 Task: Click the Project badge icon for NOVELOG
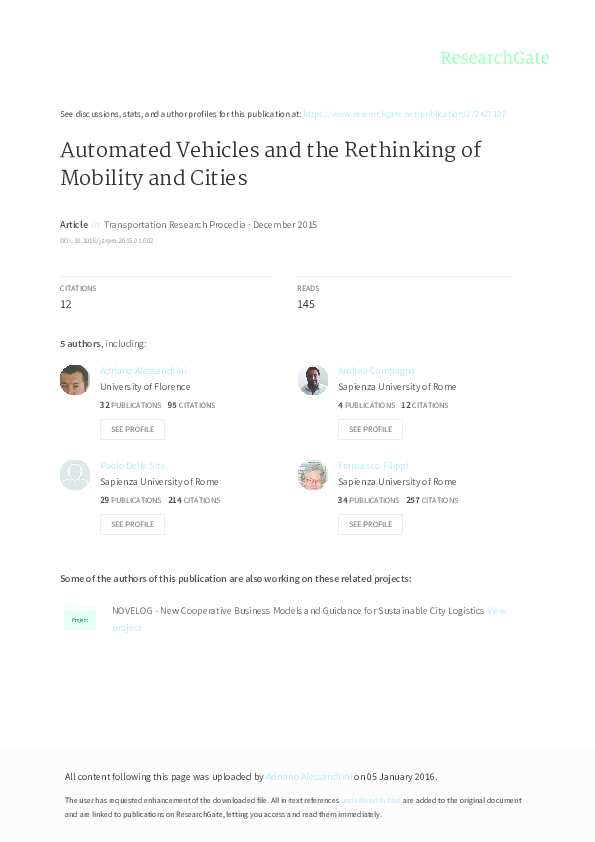(79, 618)
